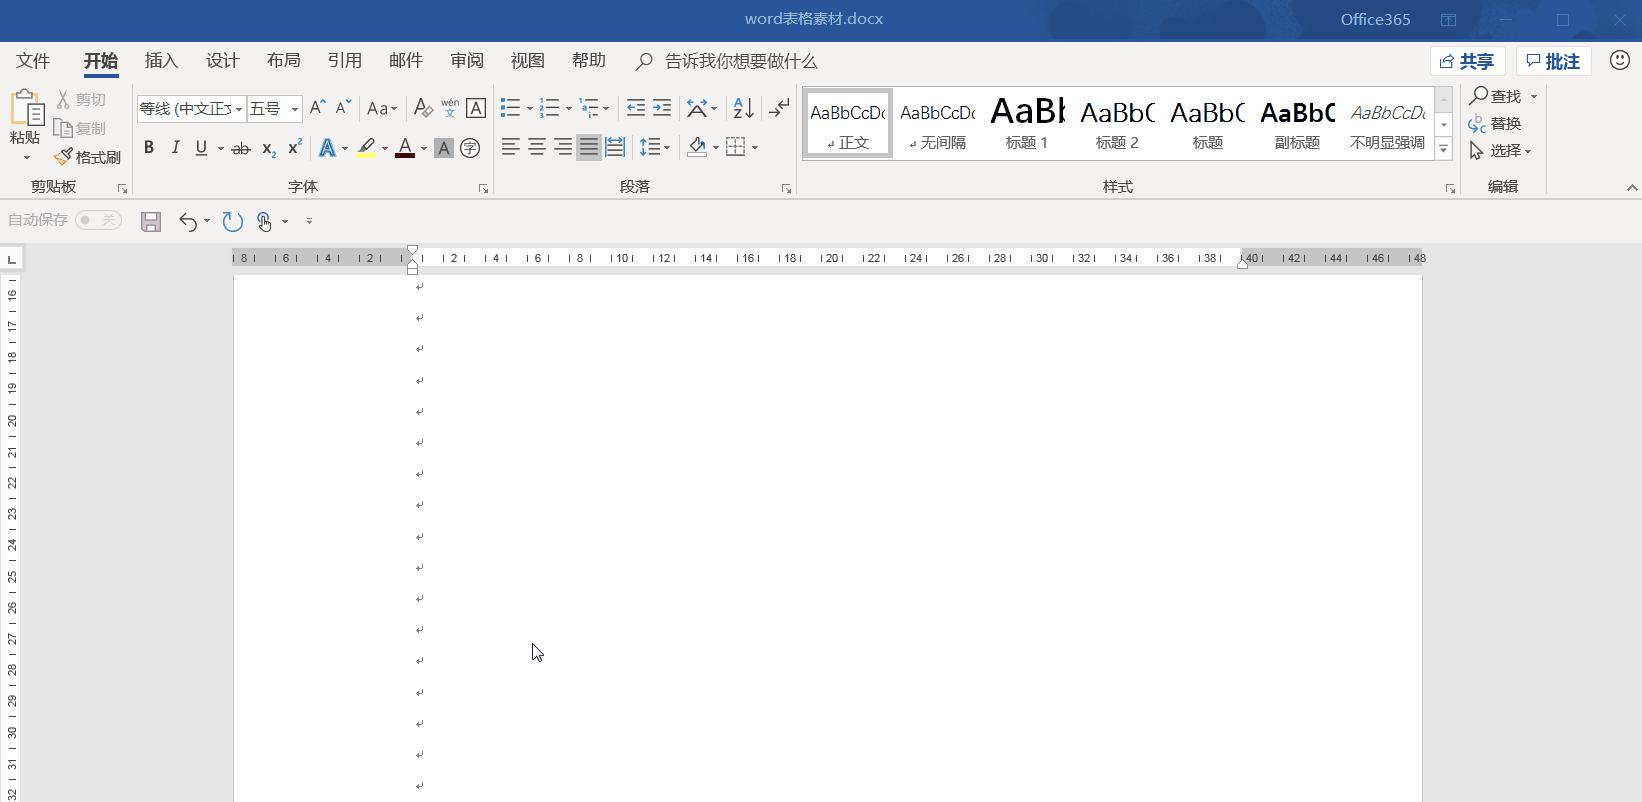Center align the paragraph text

coord(537,148)
